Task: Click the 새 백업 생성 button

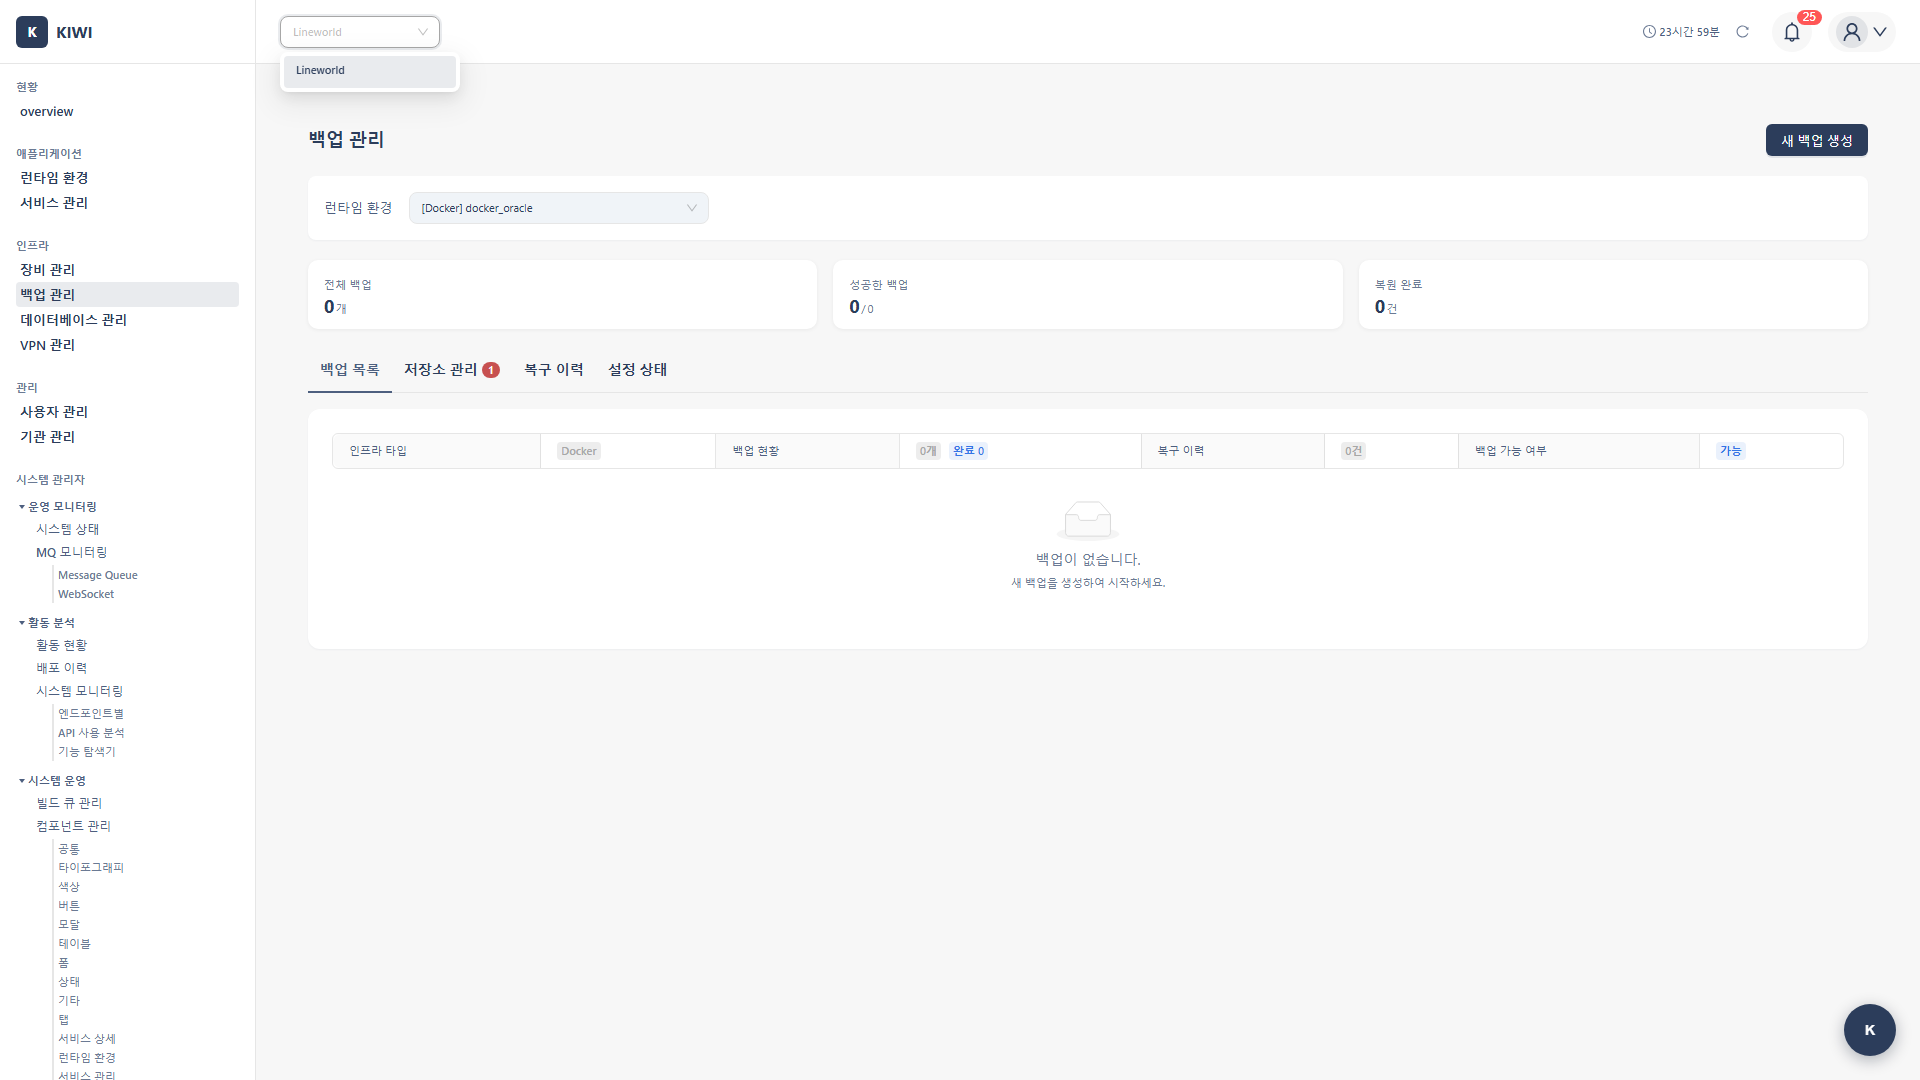Action: [1816, 140]
